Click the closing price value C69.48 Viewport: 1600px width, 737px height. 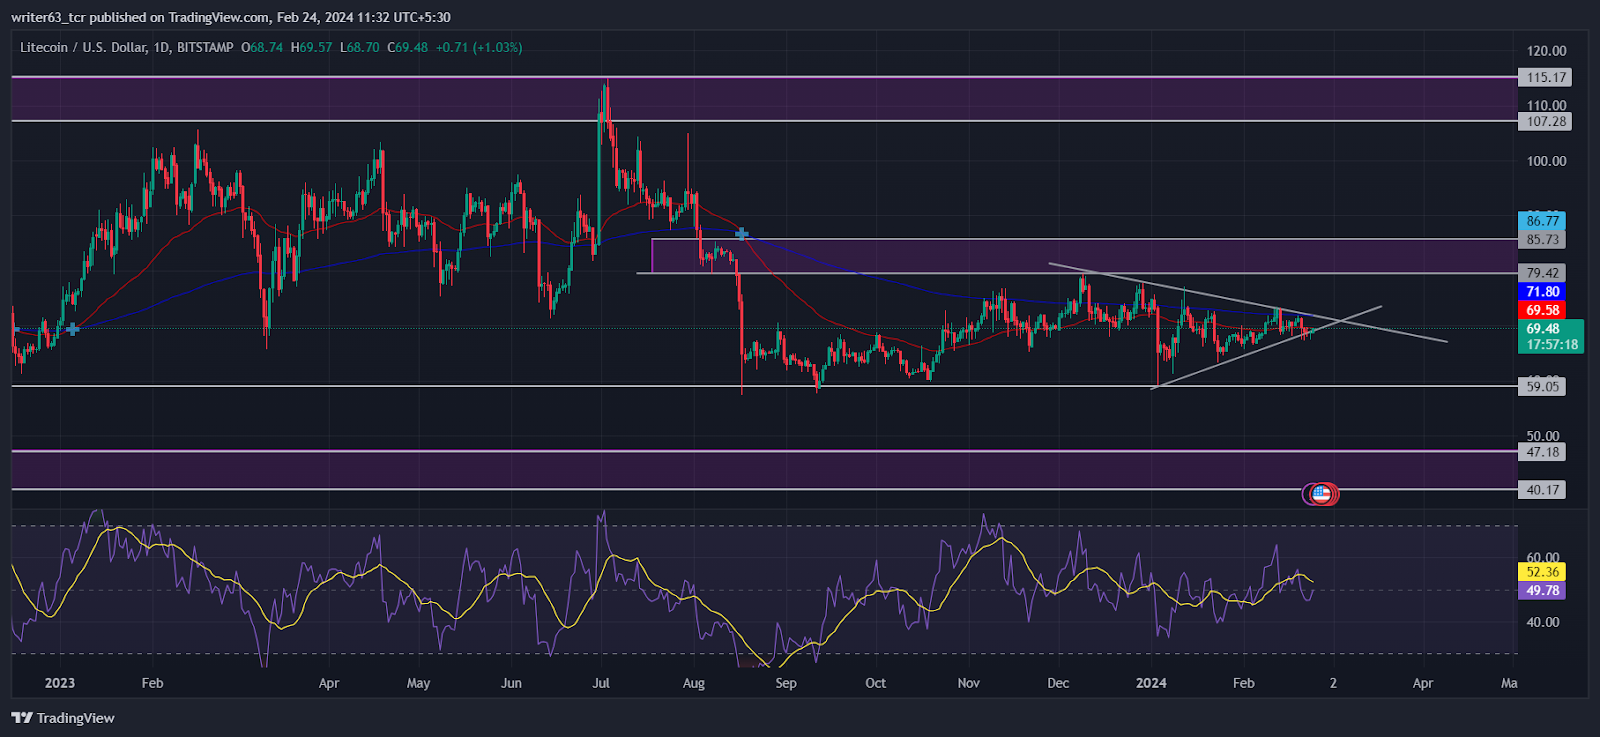[x=408, y=47]
